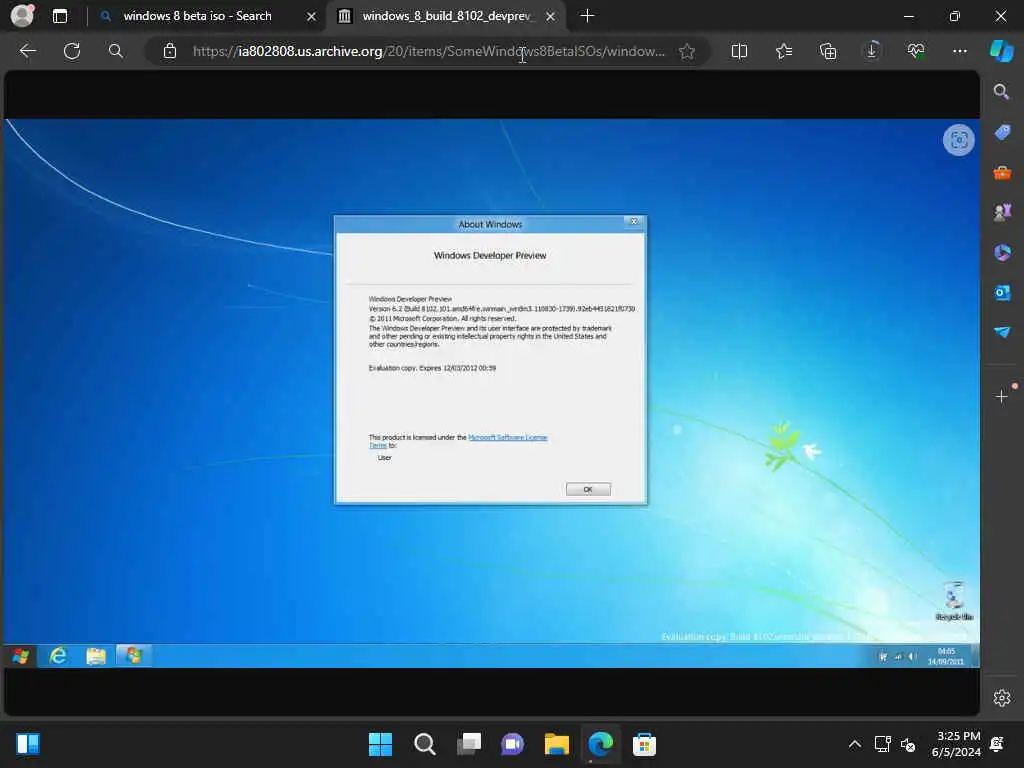1024x768 pixels.
Task: Open Windows taskbar Search
Action: [x=424, y=744]
